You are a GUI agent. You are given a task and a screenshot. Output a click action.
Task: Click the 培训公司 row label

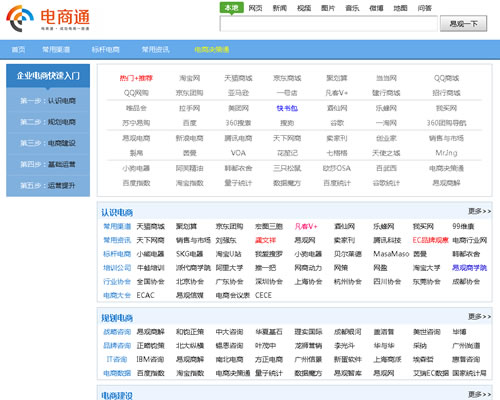click(x=117, y=268)
